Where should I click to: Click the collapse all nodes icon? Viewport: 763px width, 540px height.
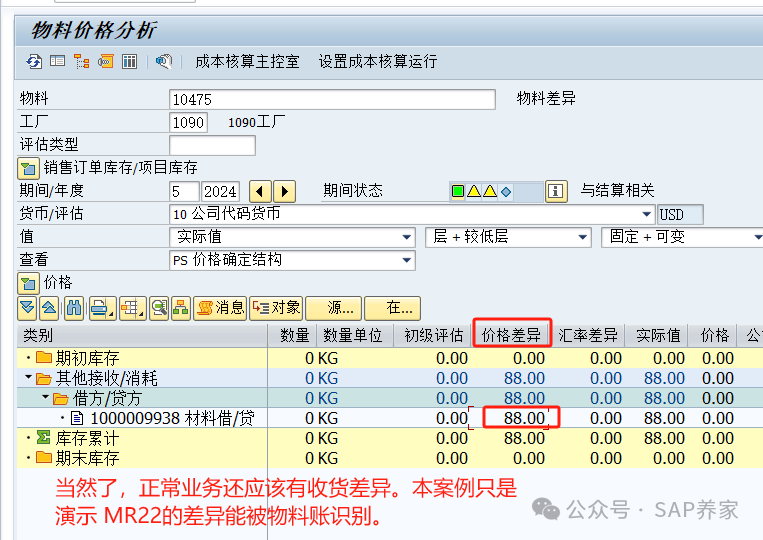[49, 308]
